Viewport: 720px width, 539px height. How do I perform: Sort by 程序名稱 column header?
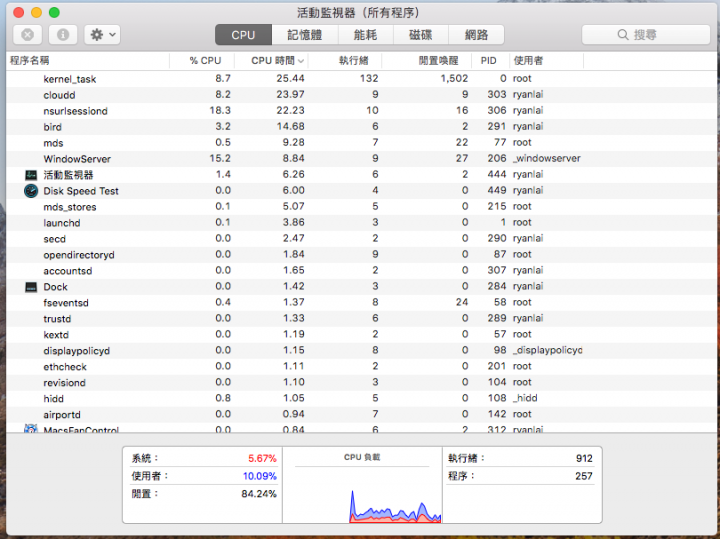[x=88, y=61]
